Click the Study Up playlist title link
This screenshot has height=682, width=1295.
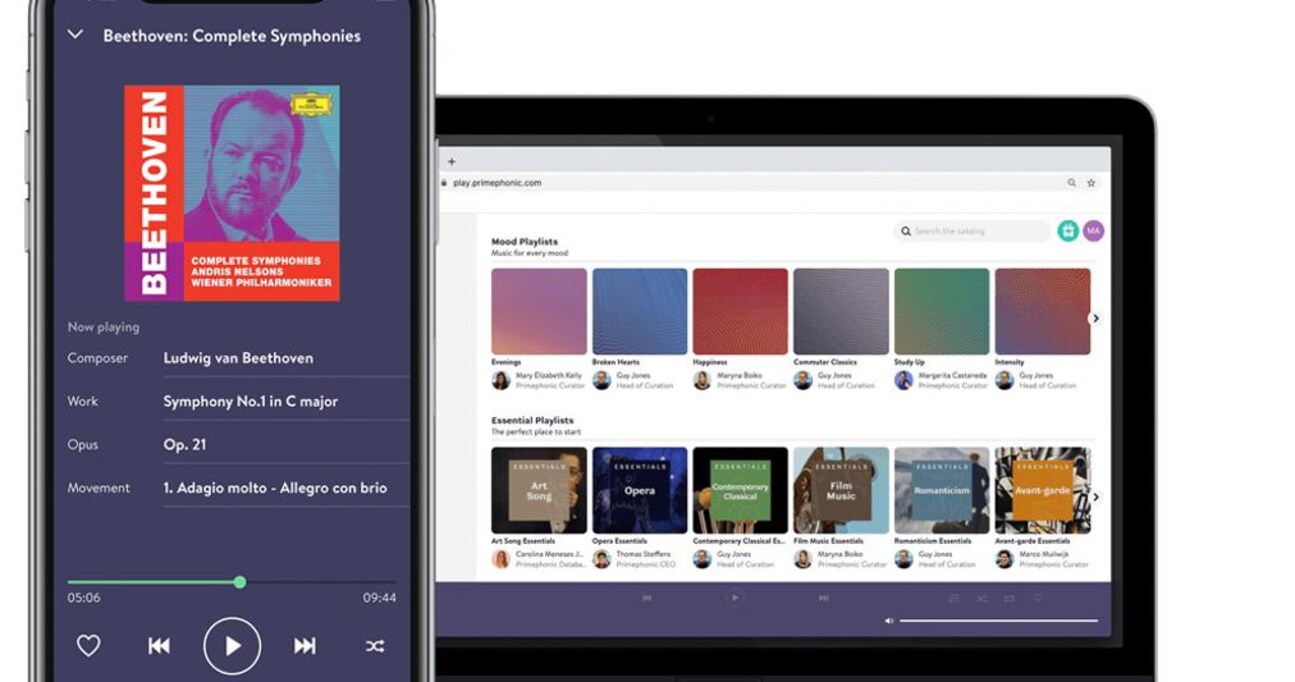909,362
